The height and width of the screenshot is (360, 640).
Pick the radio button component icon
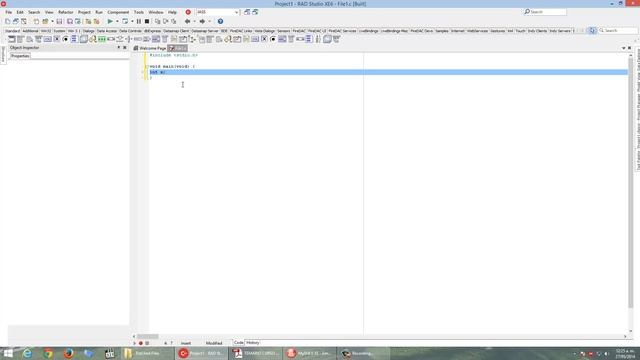[x=65, y=39]
